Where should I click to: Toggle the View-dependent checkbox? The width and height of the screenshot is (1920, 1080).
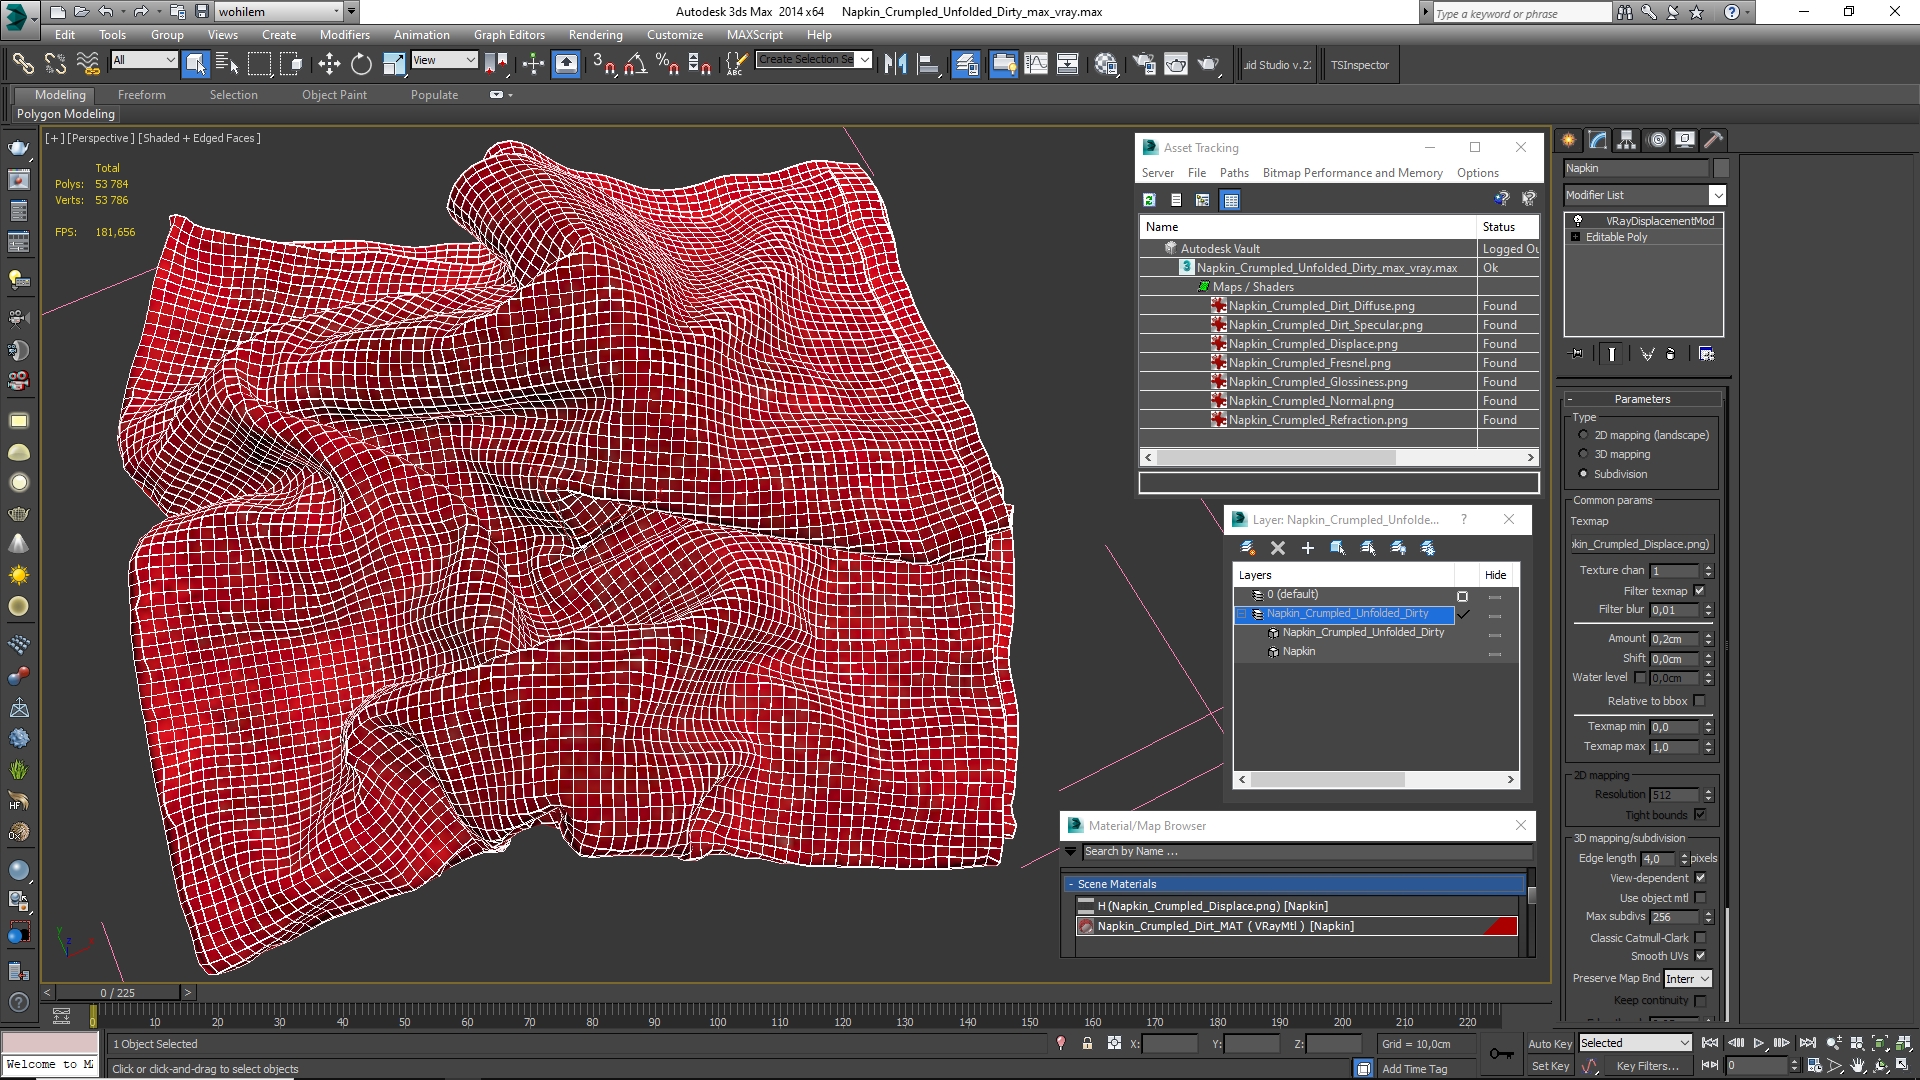1700,878
